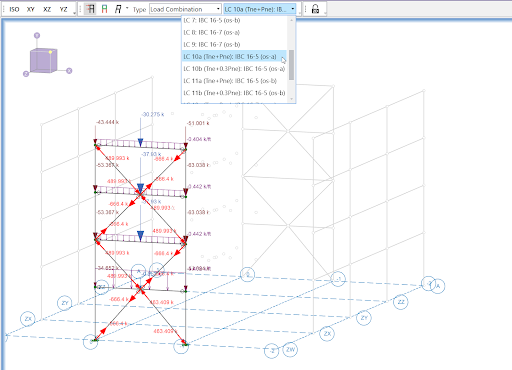Switch to the YZ plane view
This screenshot has height=370, width=512.
pyautogui.click(x=63, y=9)
